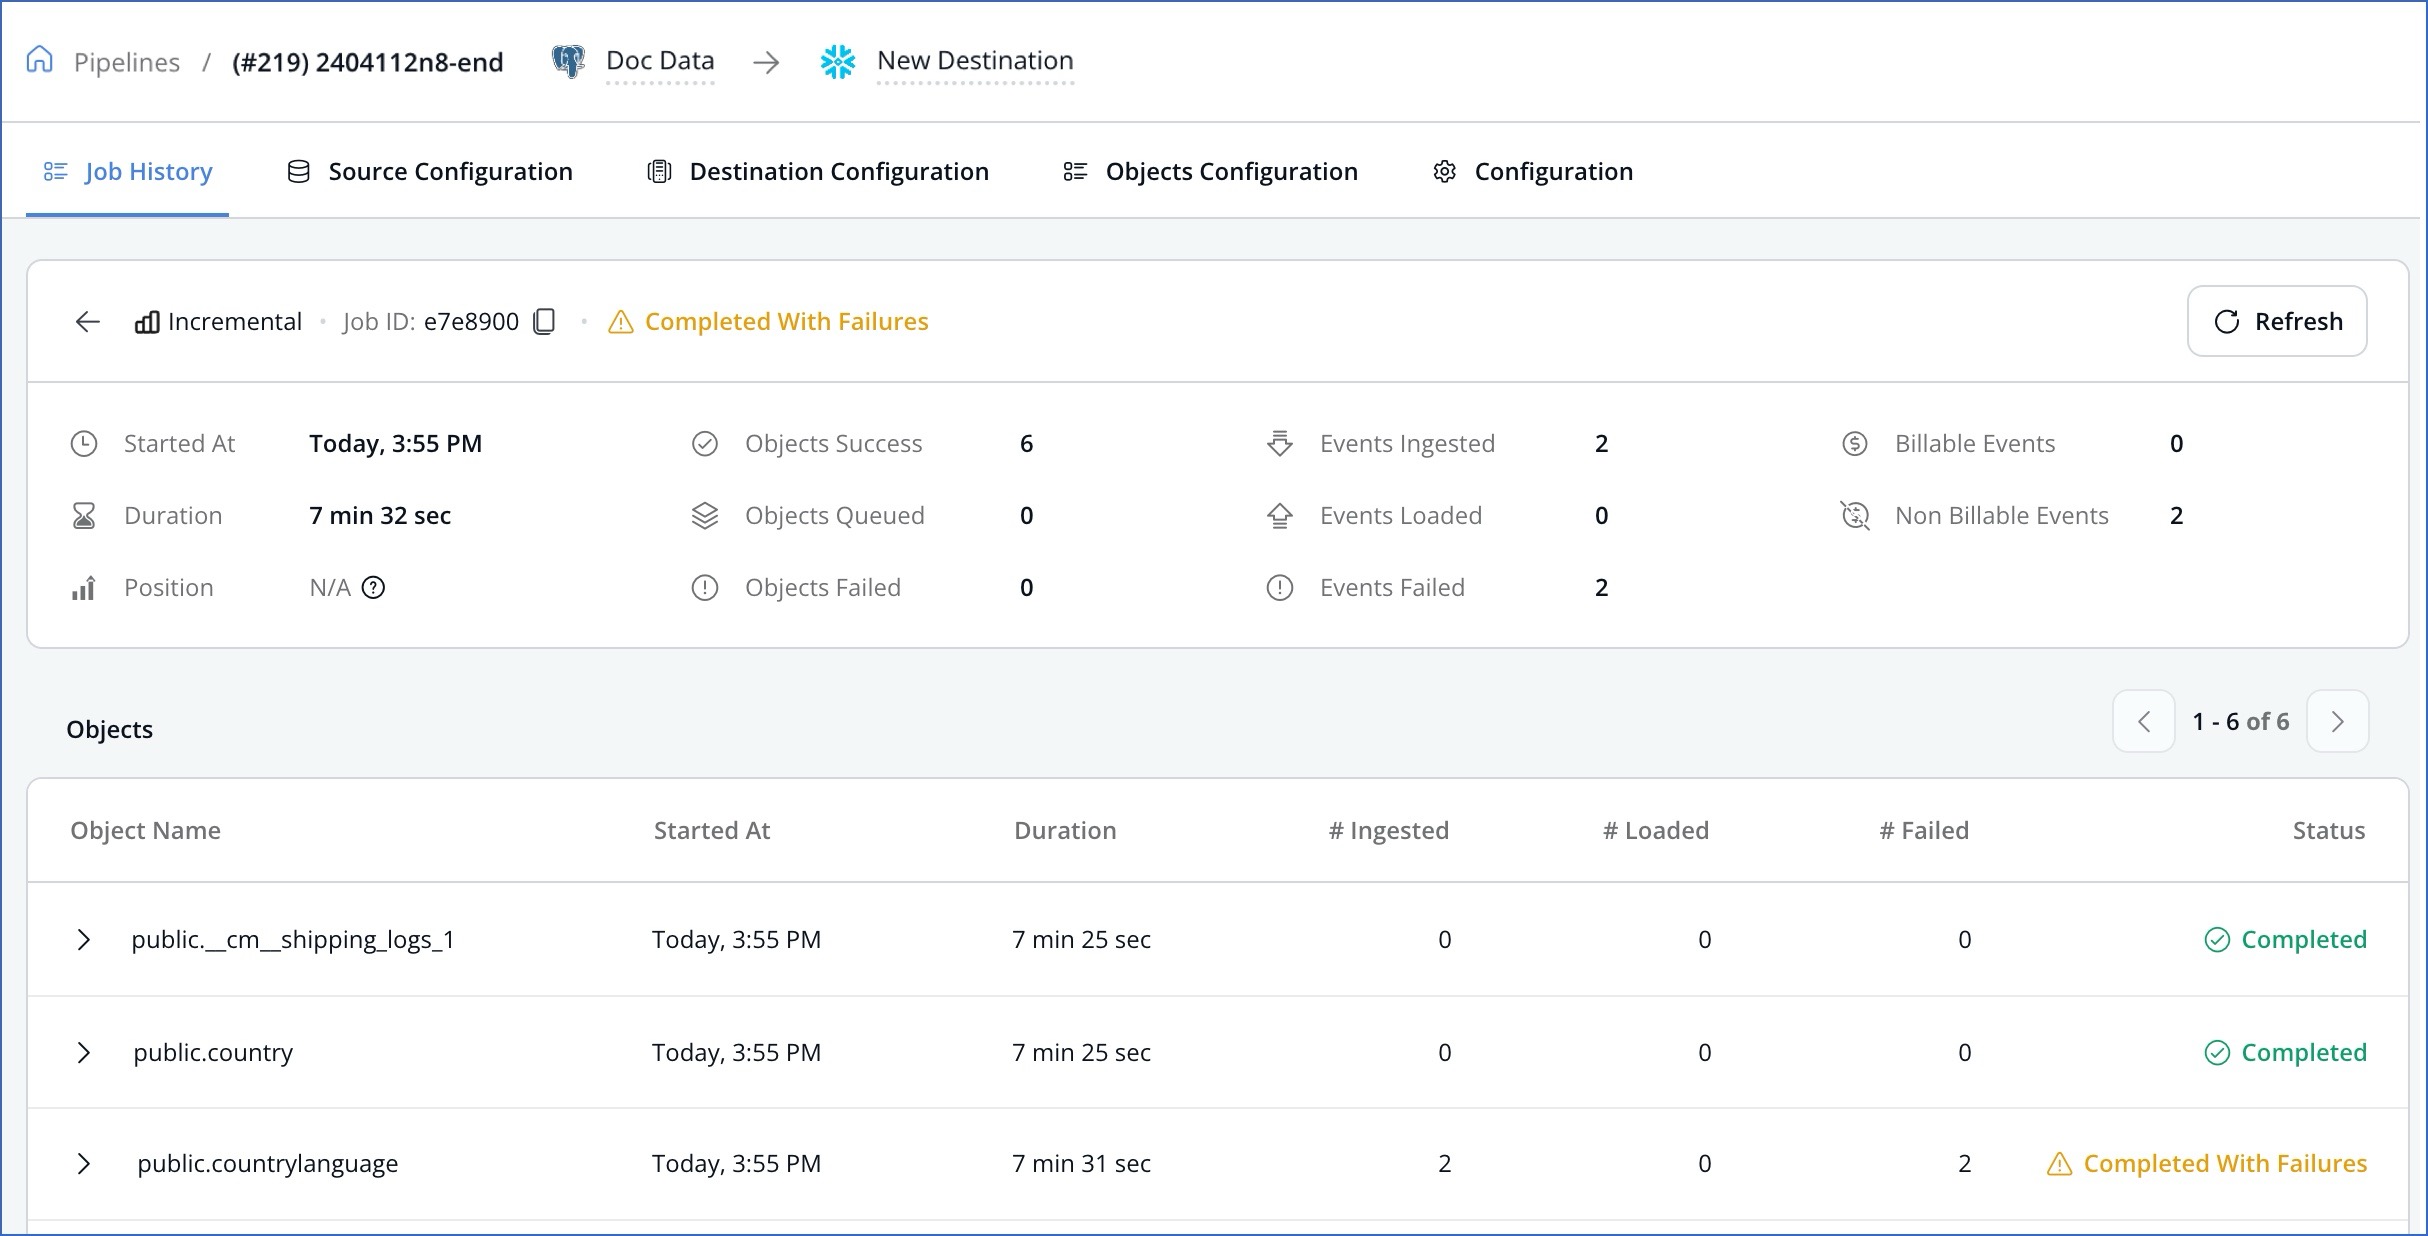Click the back arrow beside Incremental
2428x1236 pixels.
tap(88, 321)
